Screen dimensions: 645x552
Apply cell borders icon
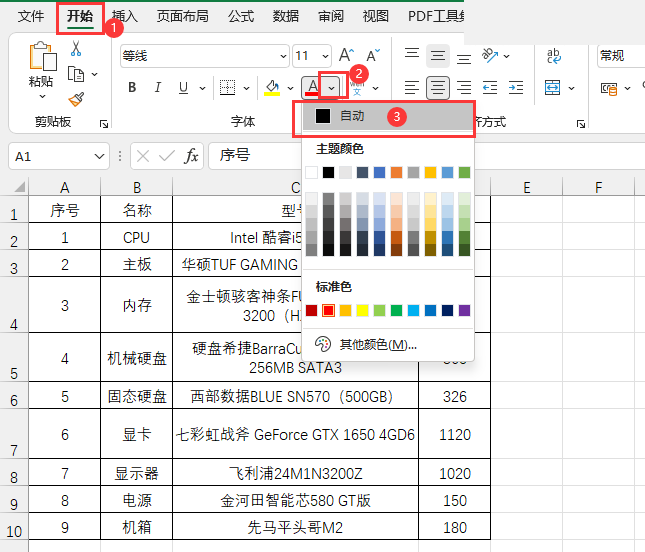coord(227,87)
